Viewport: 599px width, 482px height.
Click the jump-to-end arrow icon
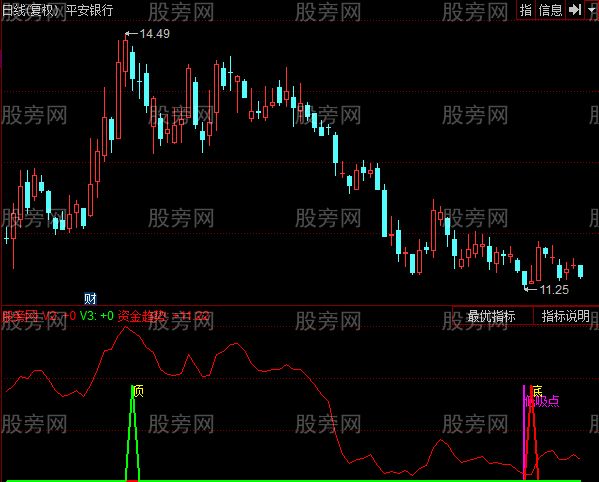(x=575, y=10)
